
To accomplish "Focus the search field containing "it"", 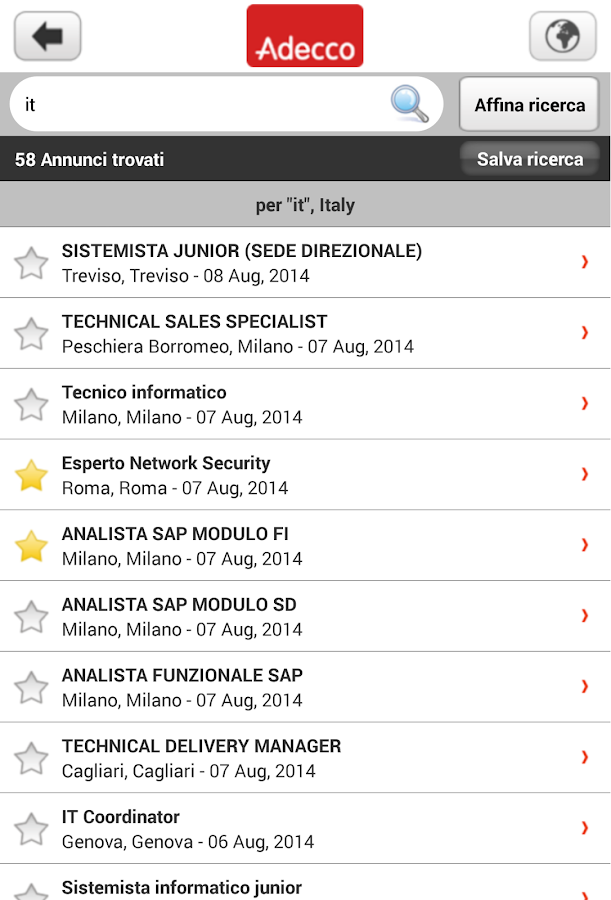I will 200,104.
